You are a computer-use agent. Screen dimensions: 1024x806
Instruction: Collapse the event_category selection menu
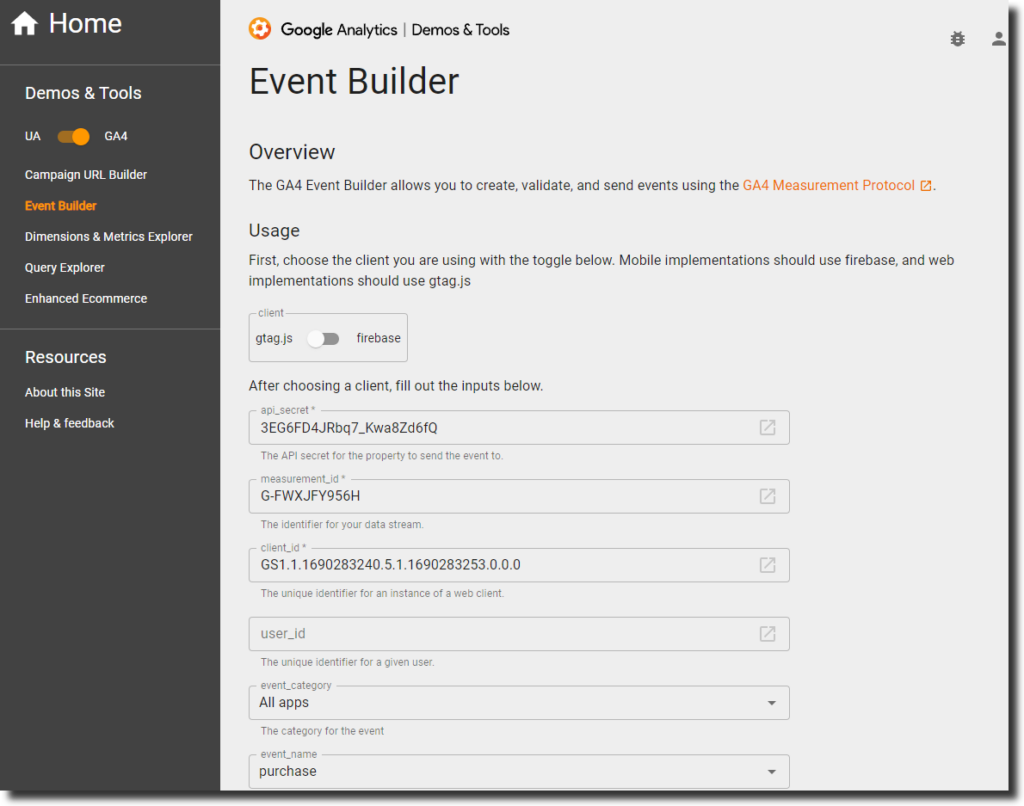[771, 702]
